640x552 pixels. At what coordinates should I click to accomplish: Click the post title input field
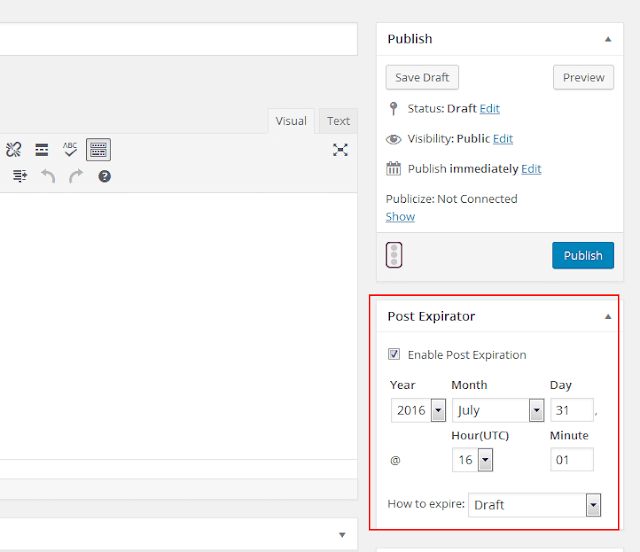point(179,39)
